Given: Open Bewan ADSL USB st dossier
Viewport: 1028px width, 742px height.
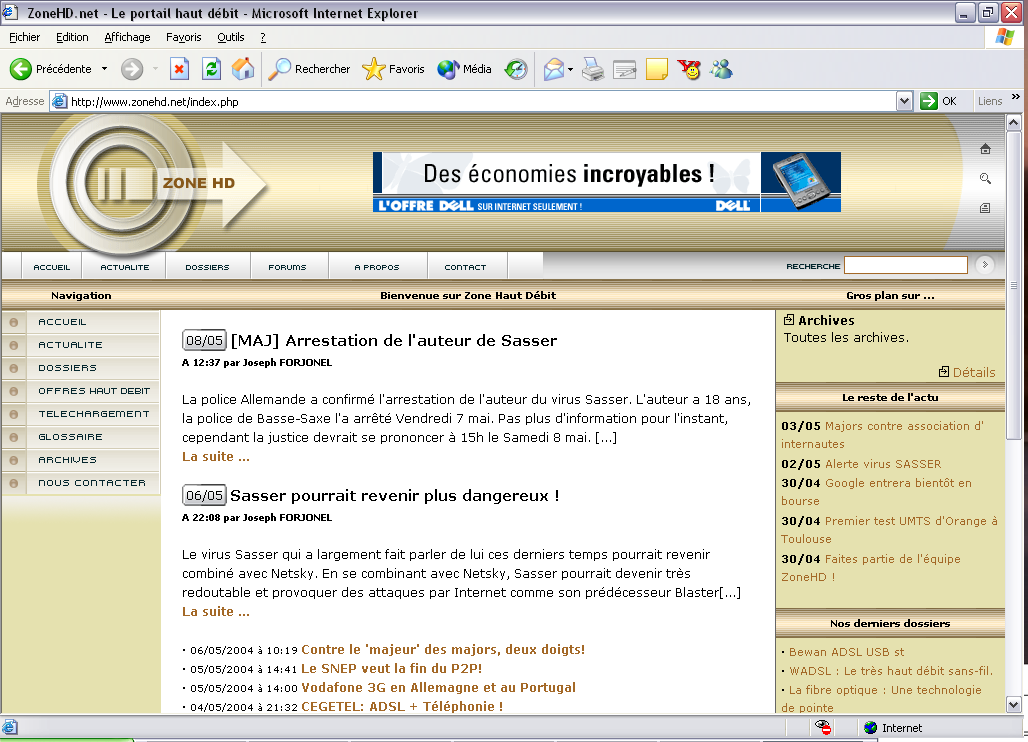Looking at the screenshot, I should 846,652.
